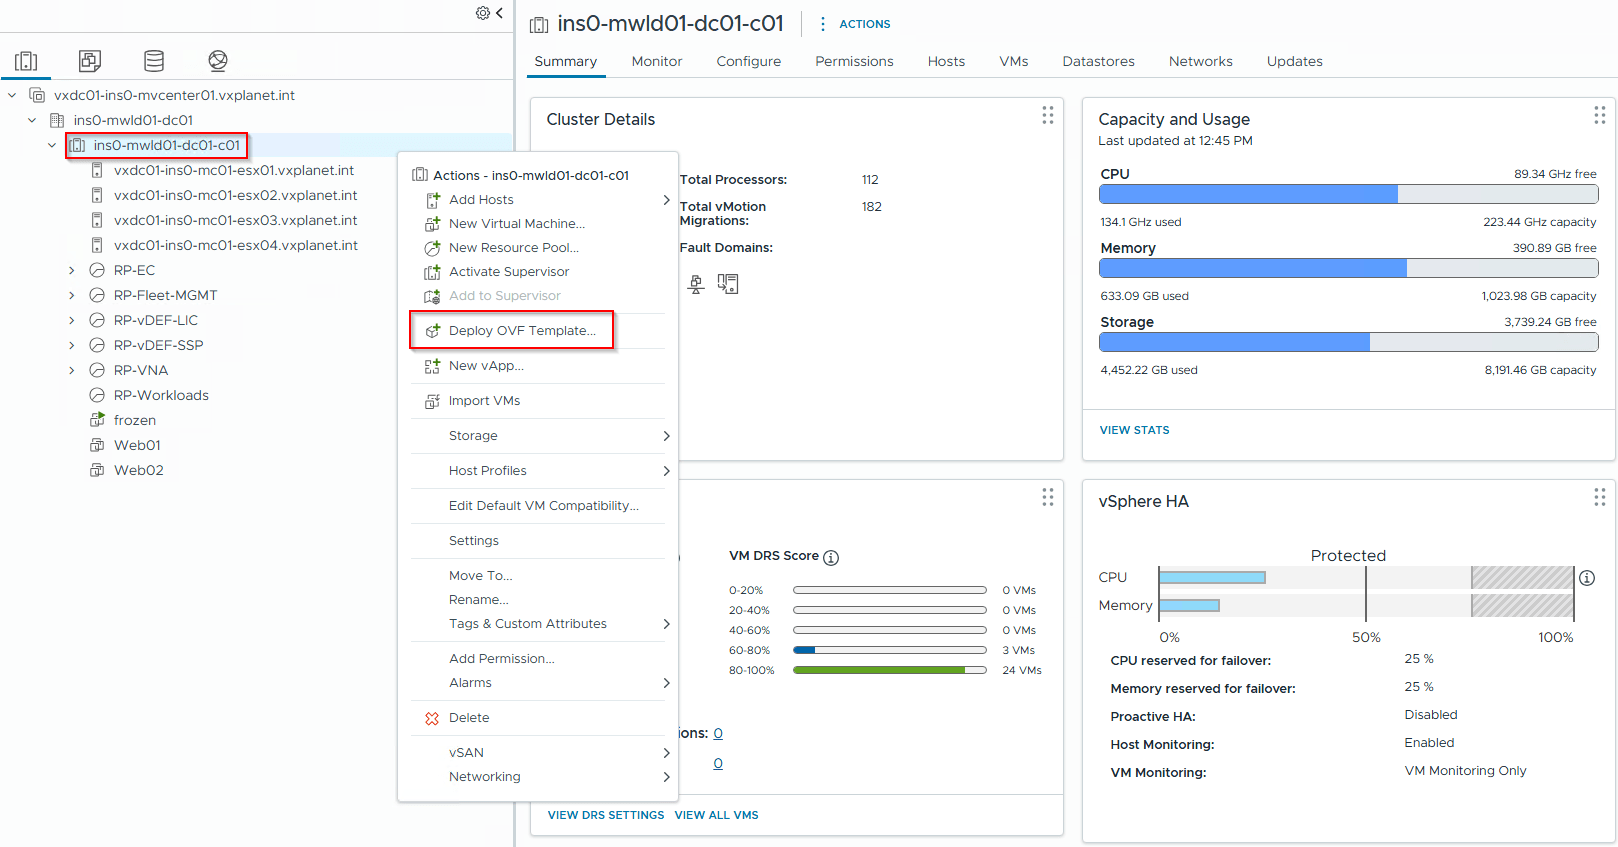Open the Permissions tab

854,61
